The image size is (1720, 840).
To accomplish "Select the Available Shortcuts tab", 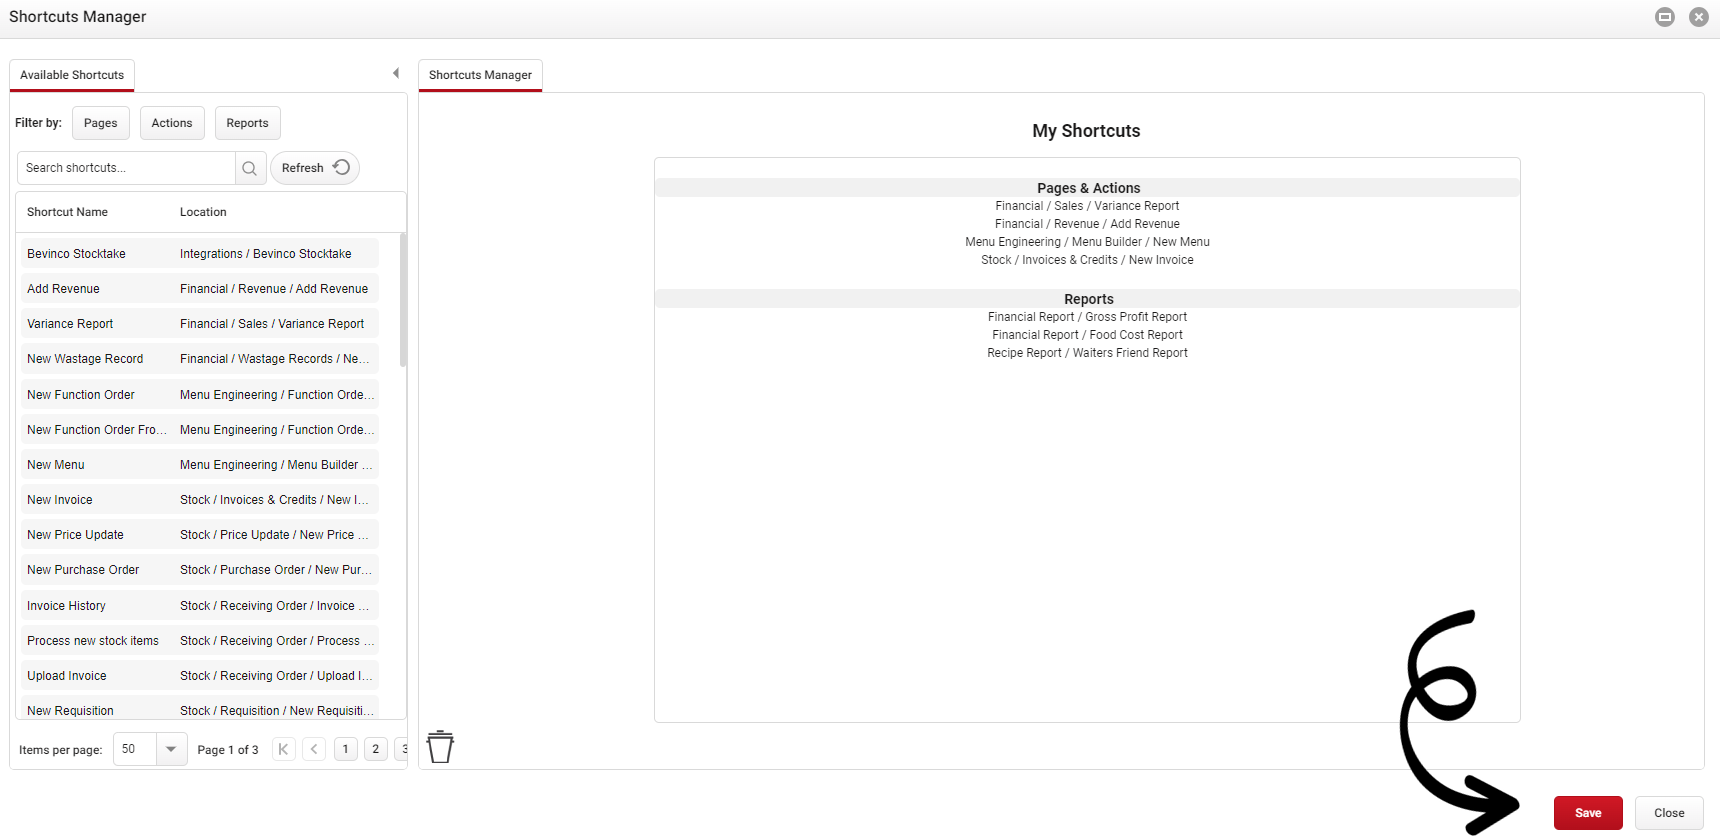I will pos(72,75).
